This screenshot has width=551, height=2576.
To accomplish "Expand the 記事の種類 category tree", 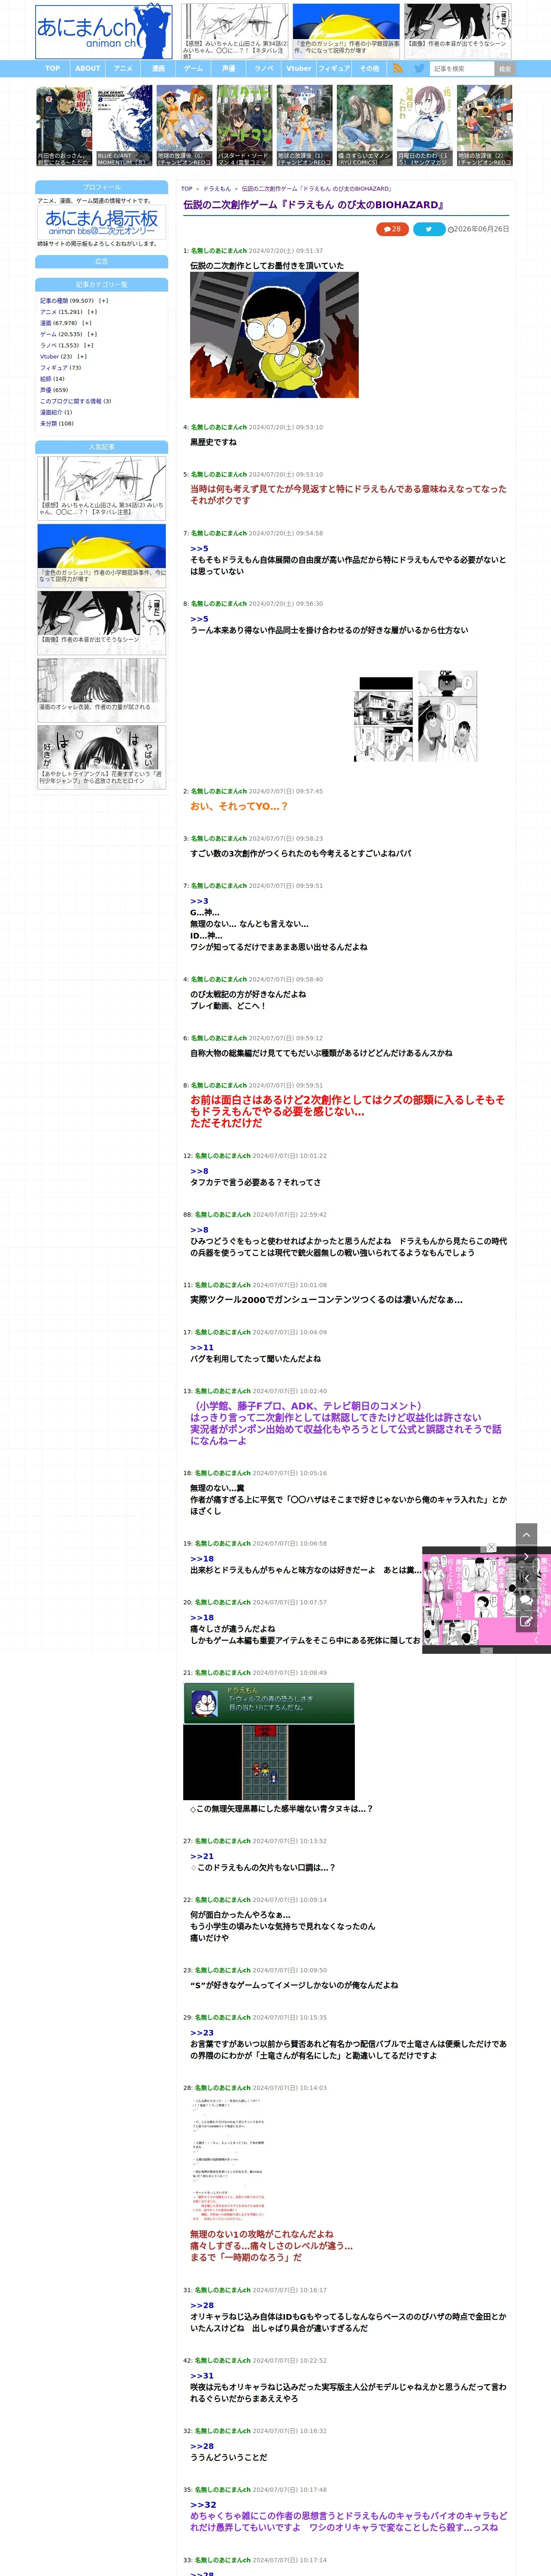I will pos(103,300).
